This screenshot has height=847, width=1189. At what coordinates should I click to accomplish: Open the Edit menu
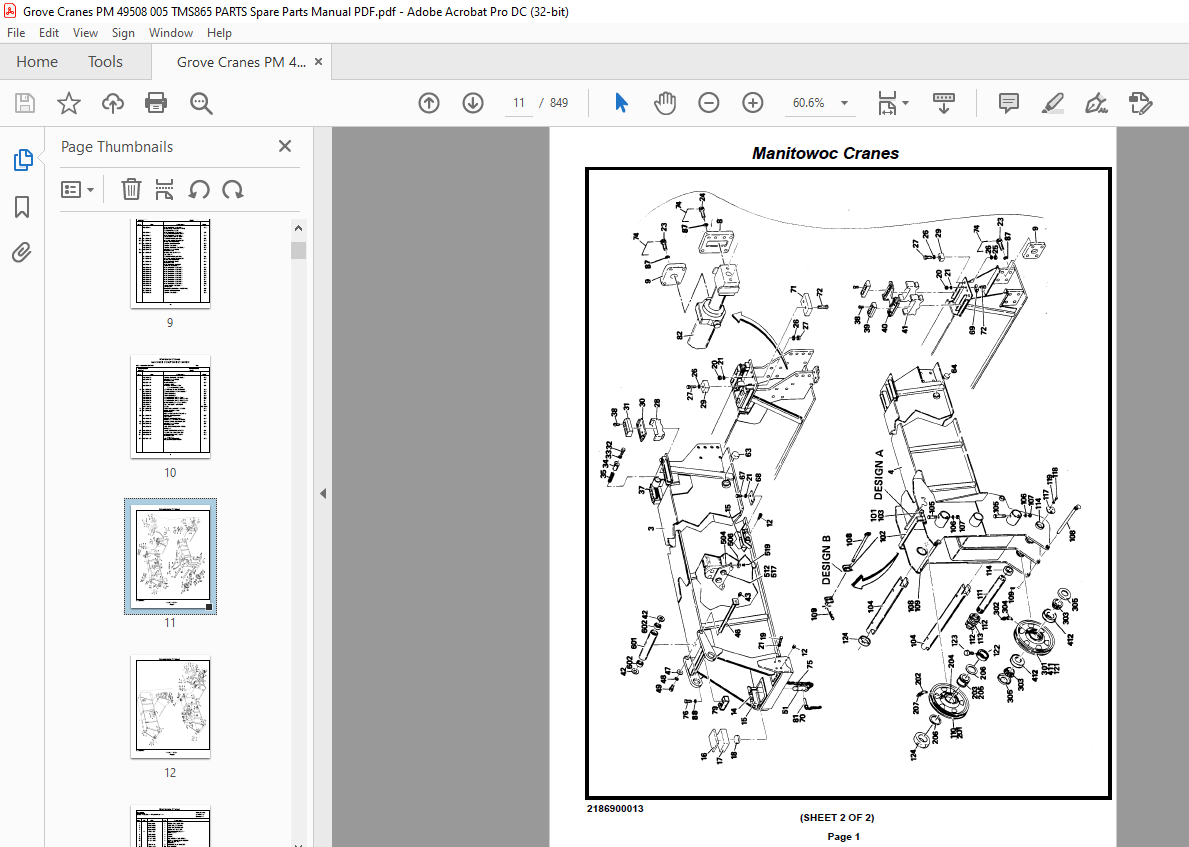pyautogui.click(x=49, y=33)
